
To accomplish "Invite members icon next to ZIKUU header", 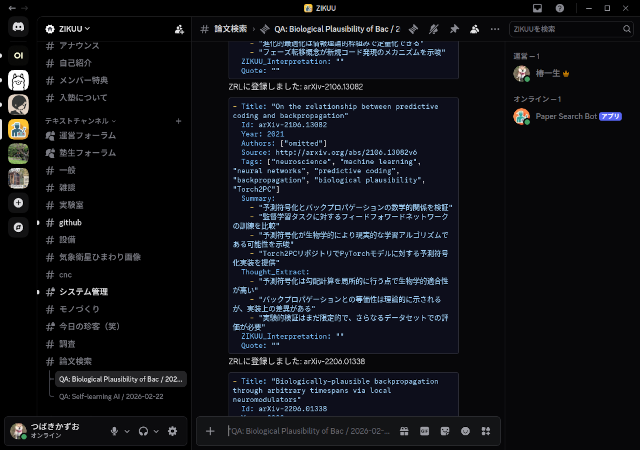I will pyautogui.click(x=179, y=29).
